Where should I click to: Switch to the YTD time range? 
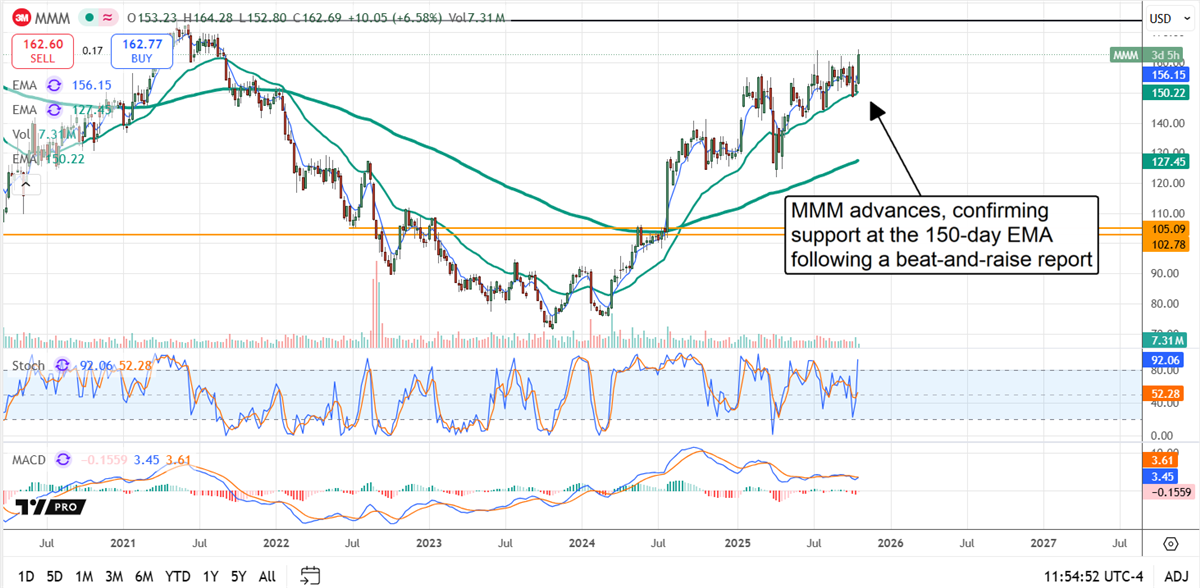click(179, 575)
